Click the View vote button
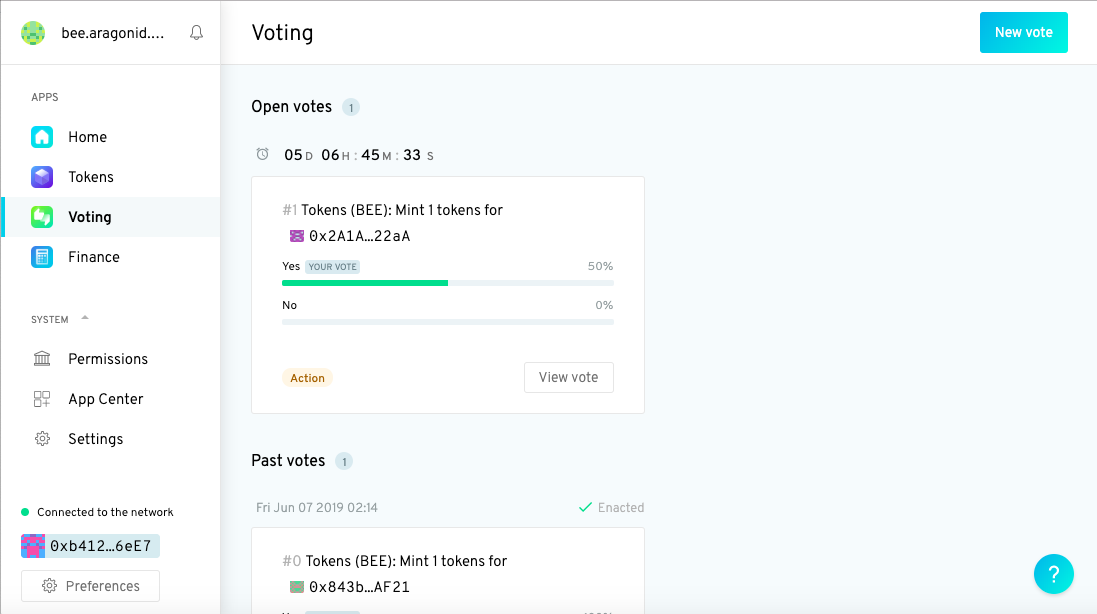 click(569, 378)
